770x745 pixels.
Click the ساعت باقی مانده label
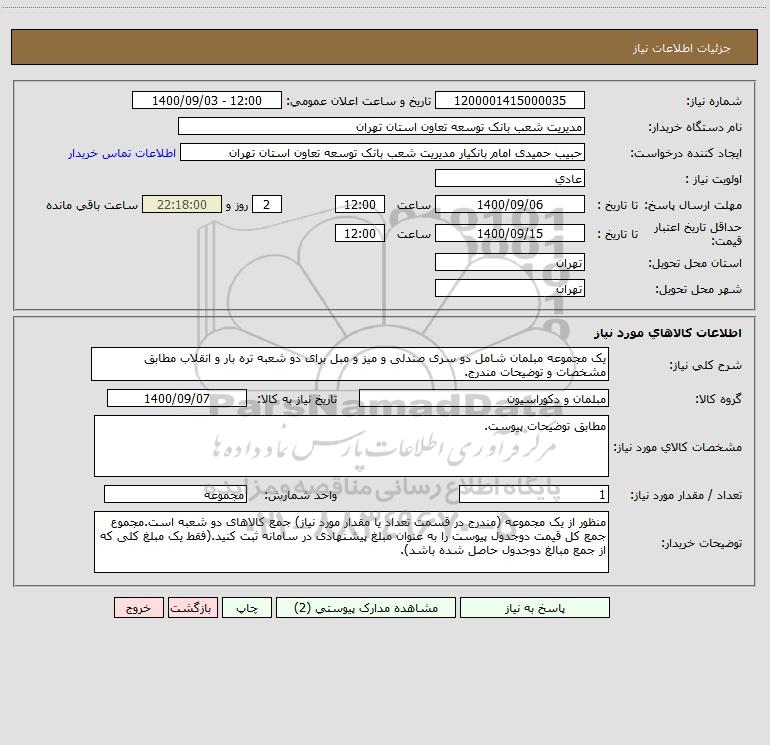pos(92,205)
